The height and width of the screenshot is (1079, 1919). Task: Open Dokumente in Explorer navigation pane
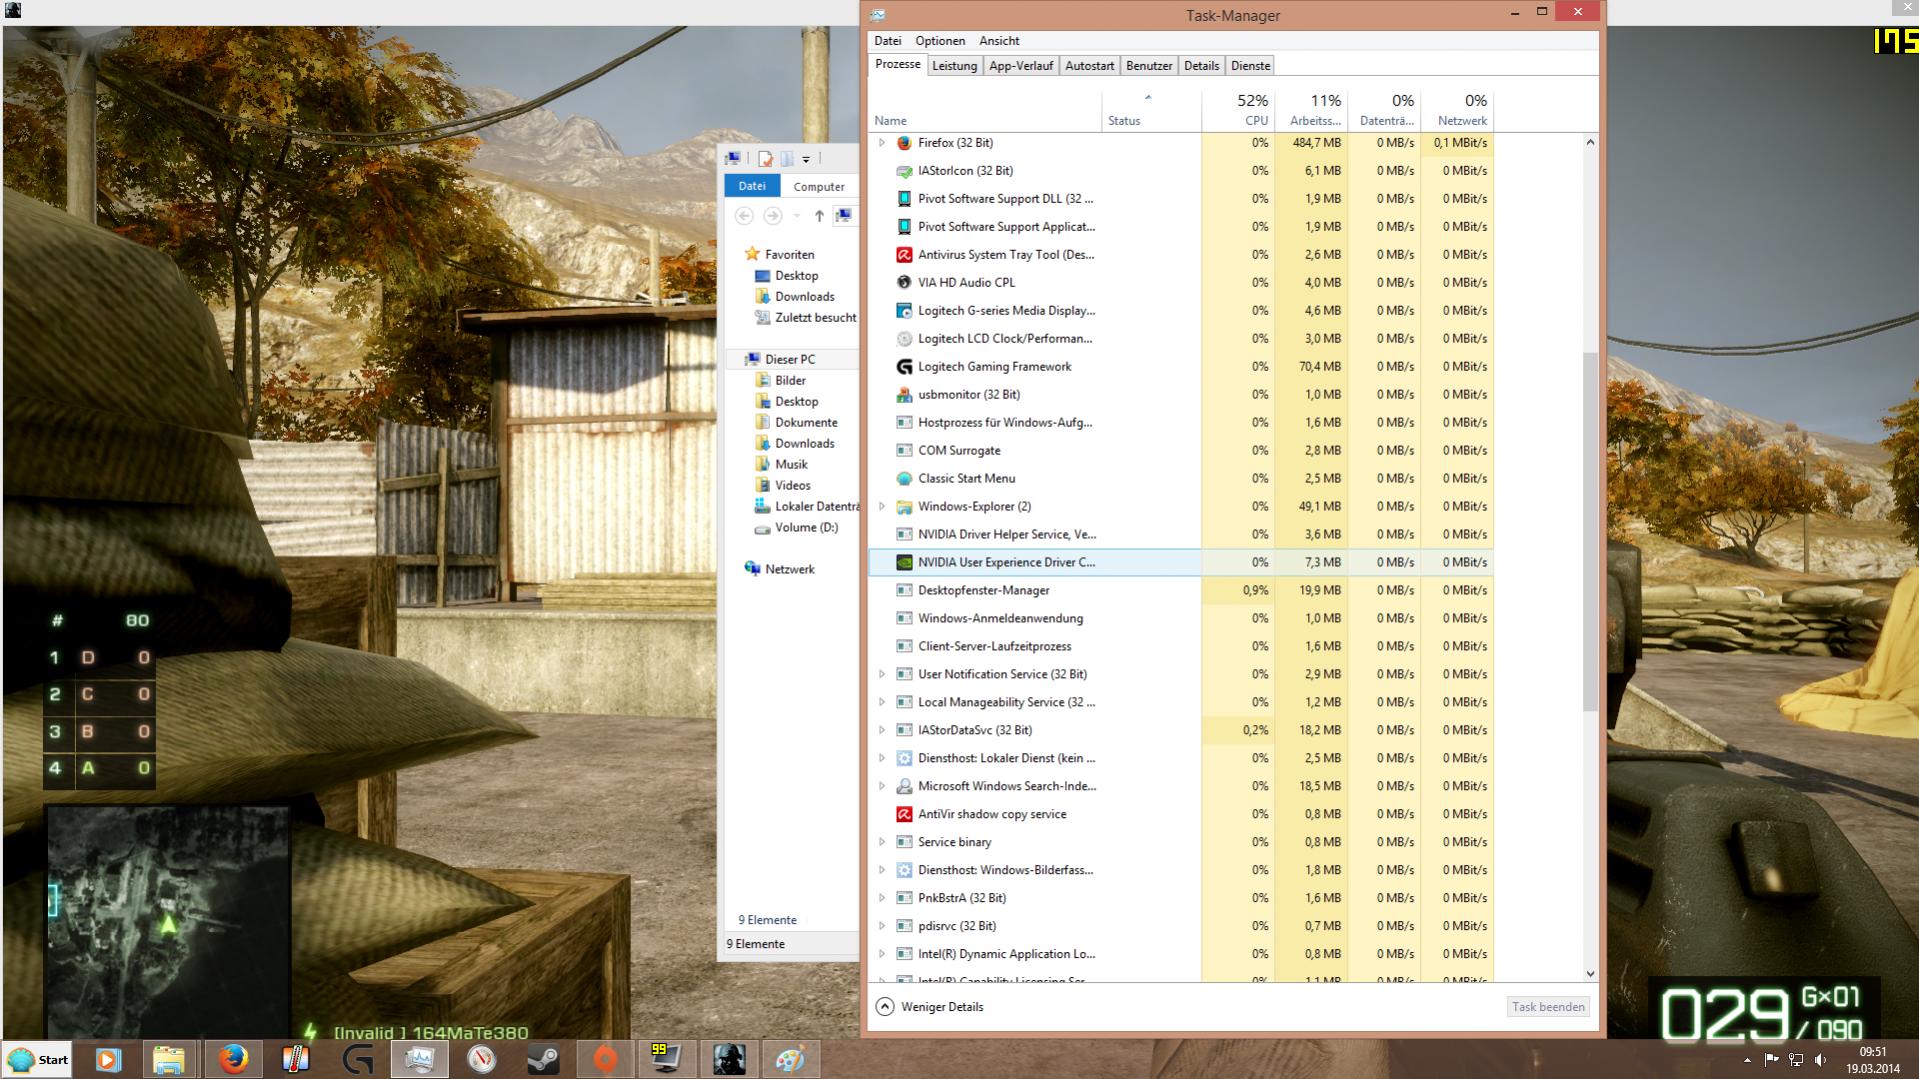[805, 423]
